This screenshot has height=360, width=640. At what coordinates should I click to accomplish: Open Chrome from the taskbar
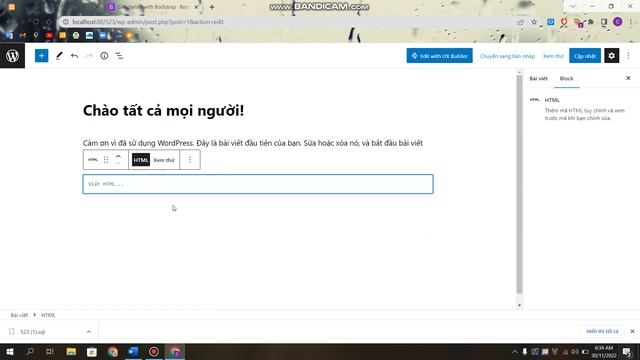(113, 351)
